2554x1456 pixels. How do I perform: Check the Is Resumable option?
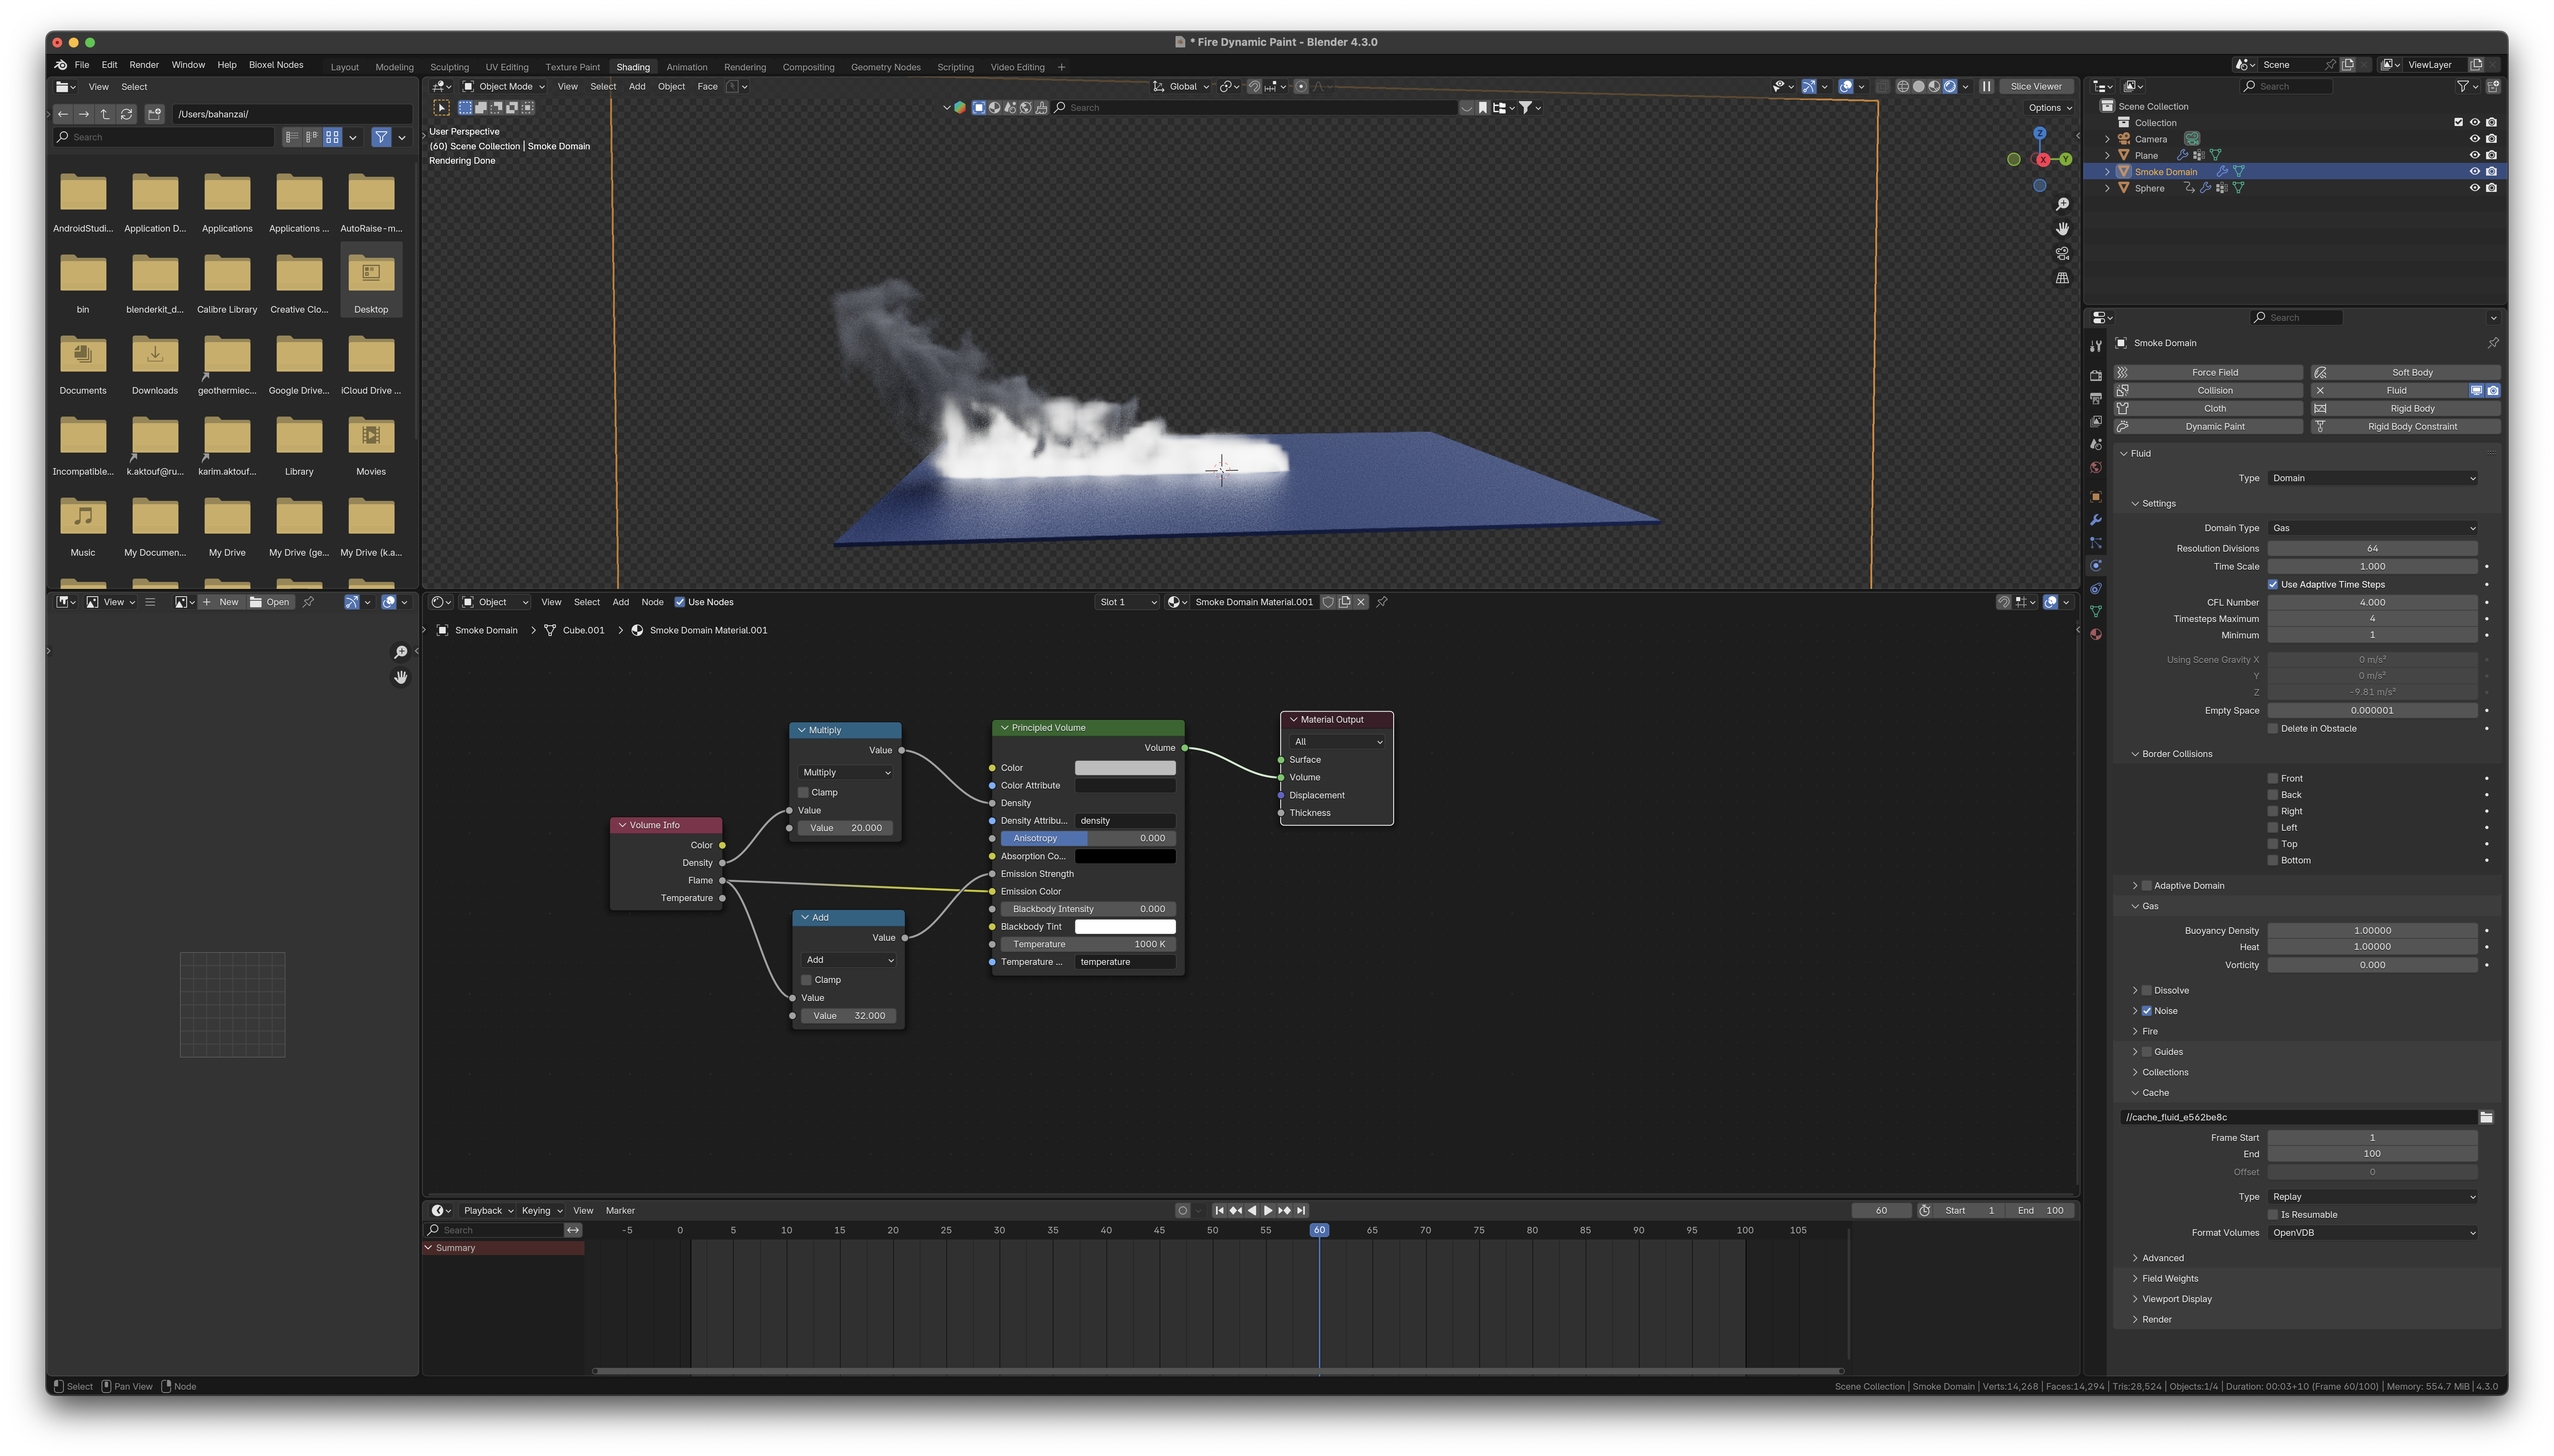(2273, 1215)
